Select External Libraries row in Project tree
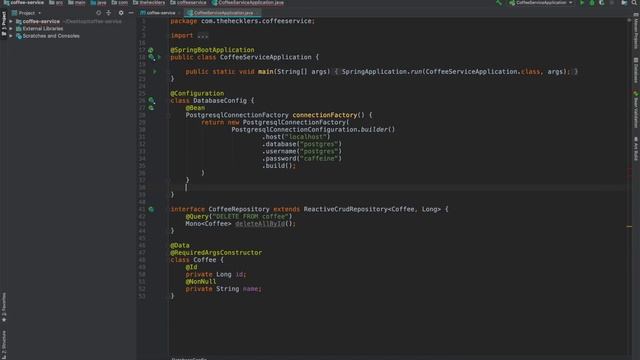640x360 pixels. coord(68,29)
